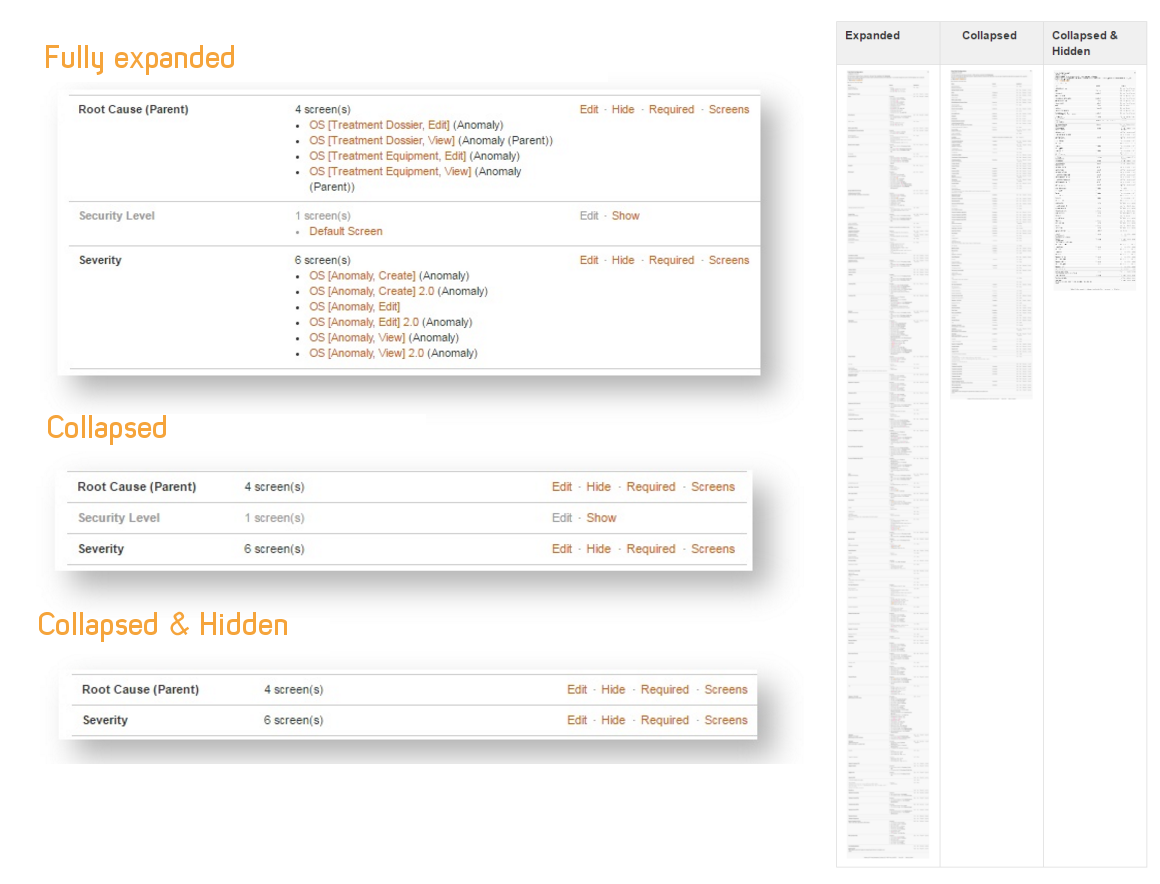Image resolution: width=1160 pixels, height=884 pixels.
Task: Click '4 screen(s)' in the Fully expanded panel
Action: (323, 109)
